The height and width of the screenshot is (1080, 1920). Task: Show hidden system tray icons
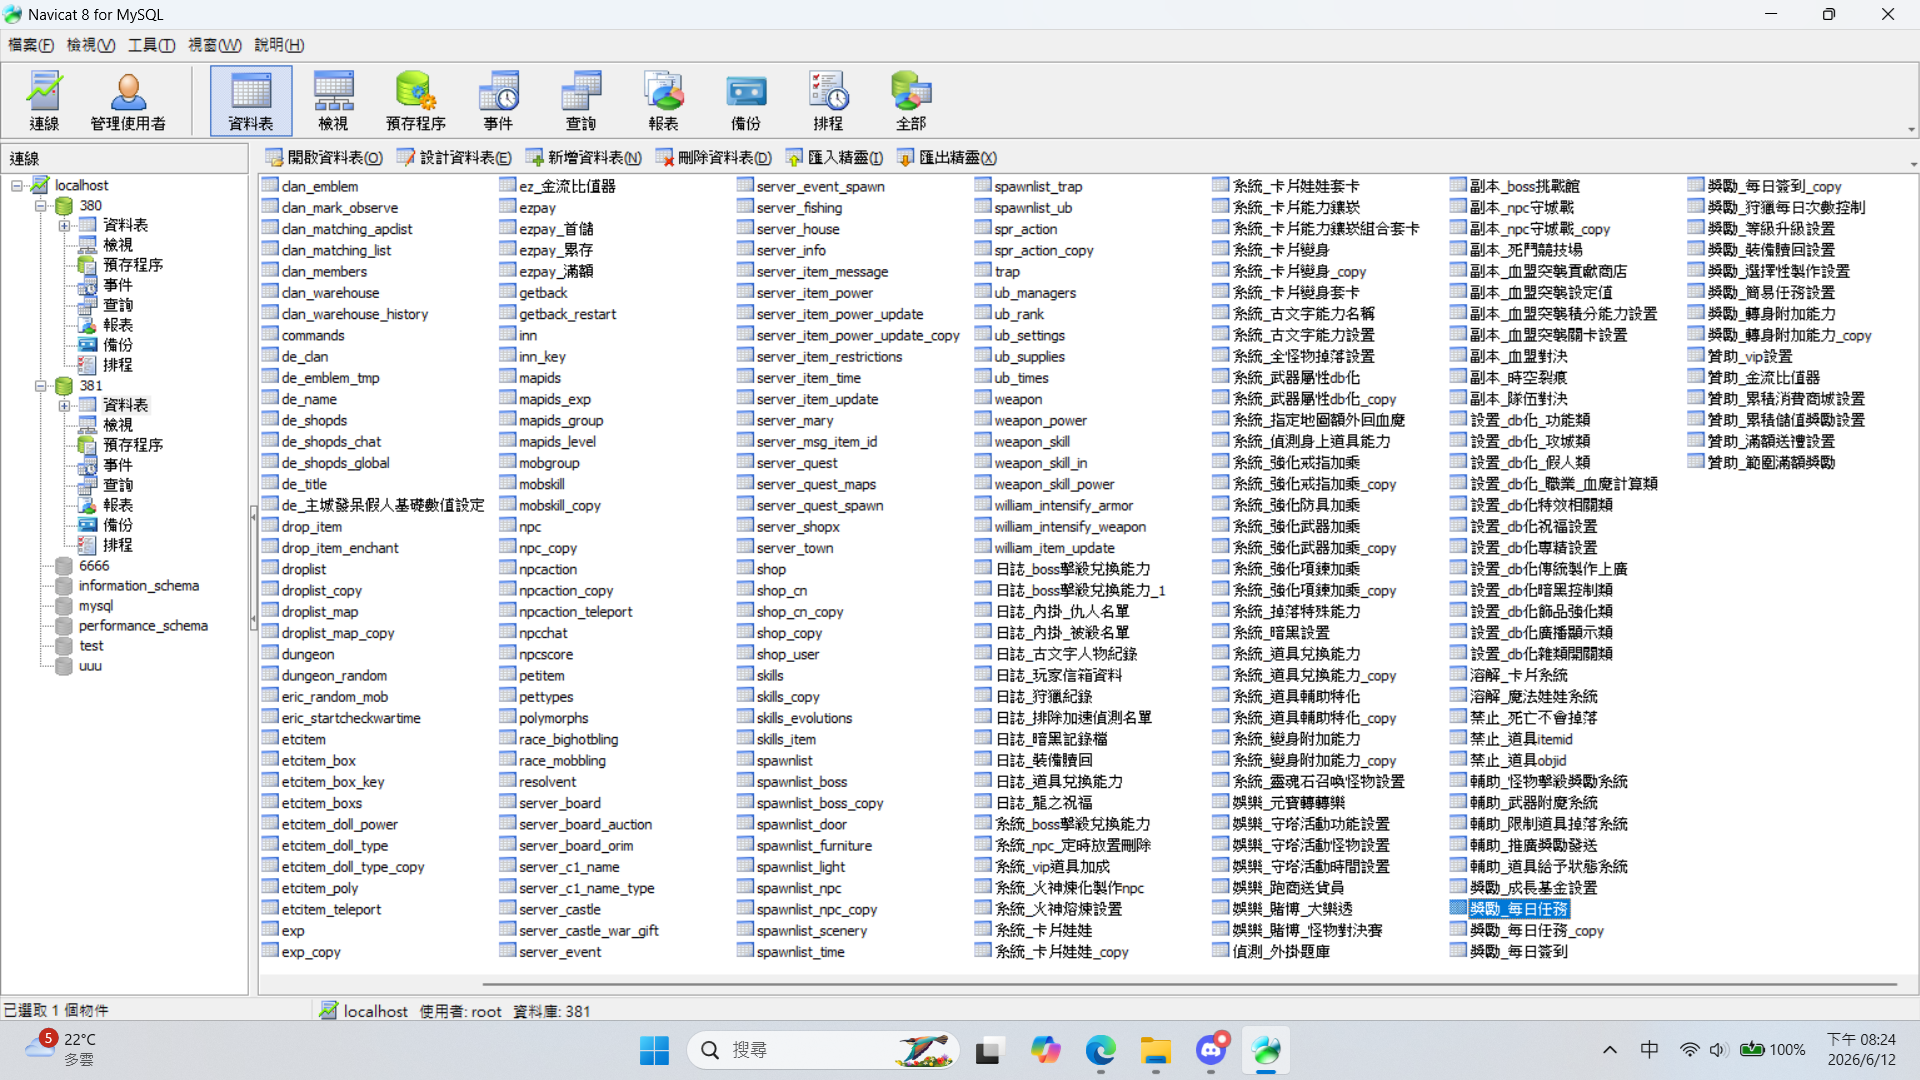pos(1609,1050)
